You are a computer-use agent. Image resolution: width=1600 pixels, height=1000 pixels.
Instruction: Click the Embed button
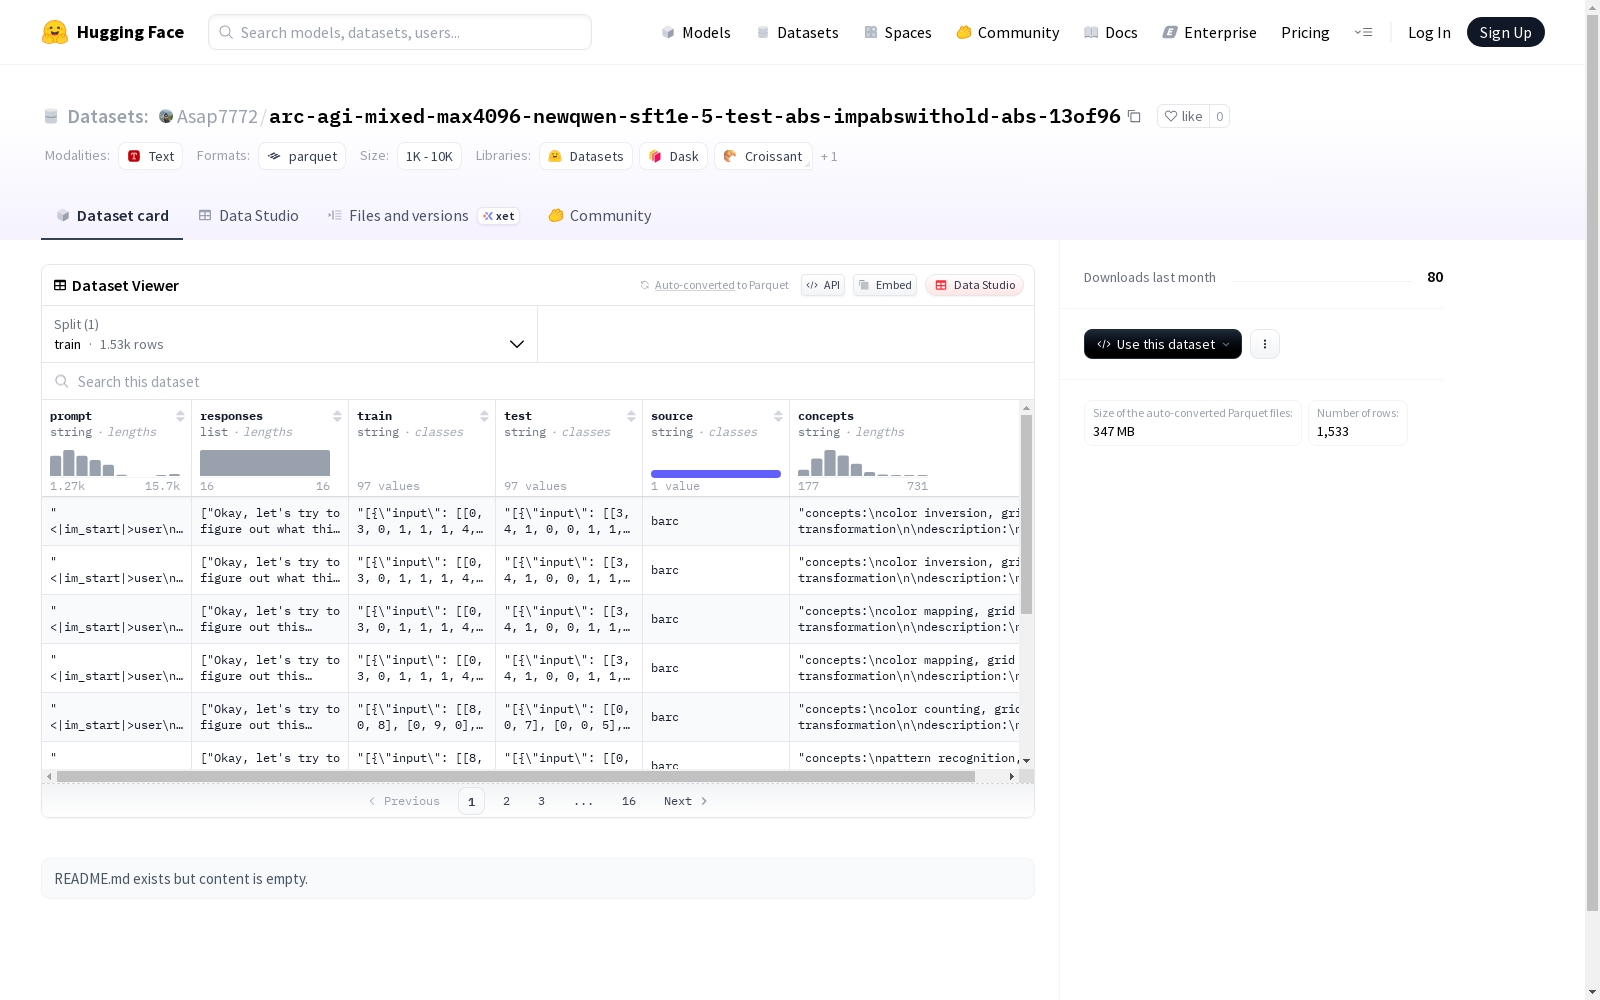[x=885, y=285]
